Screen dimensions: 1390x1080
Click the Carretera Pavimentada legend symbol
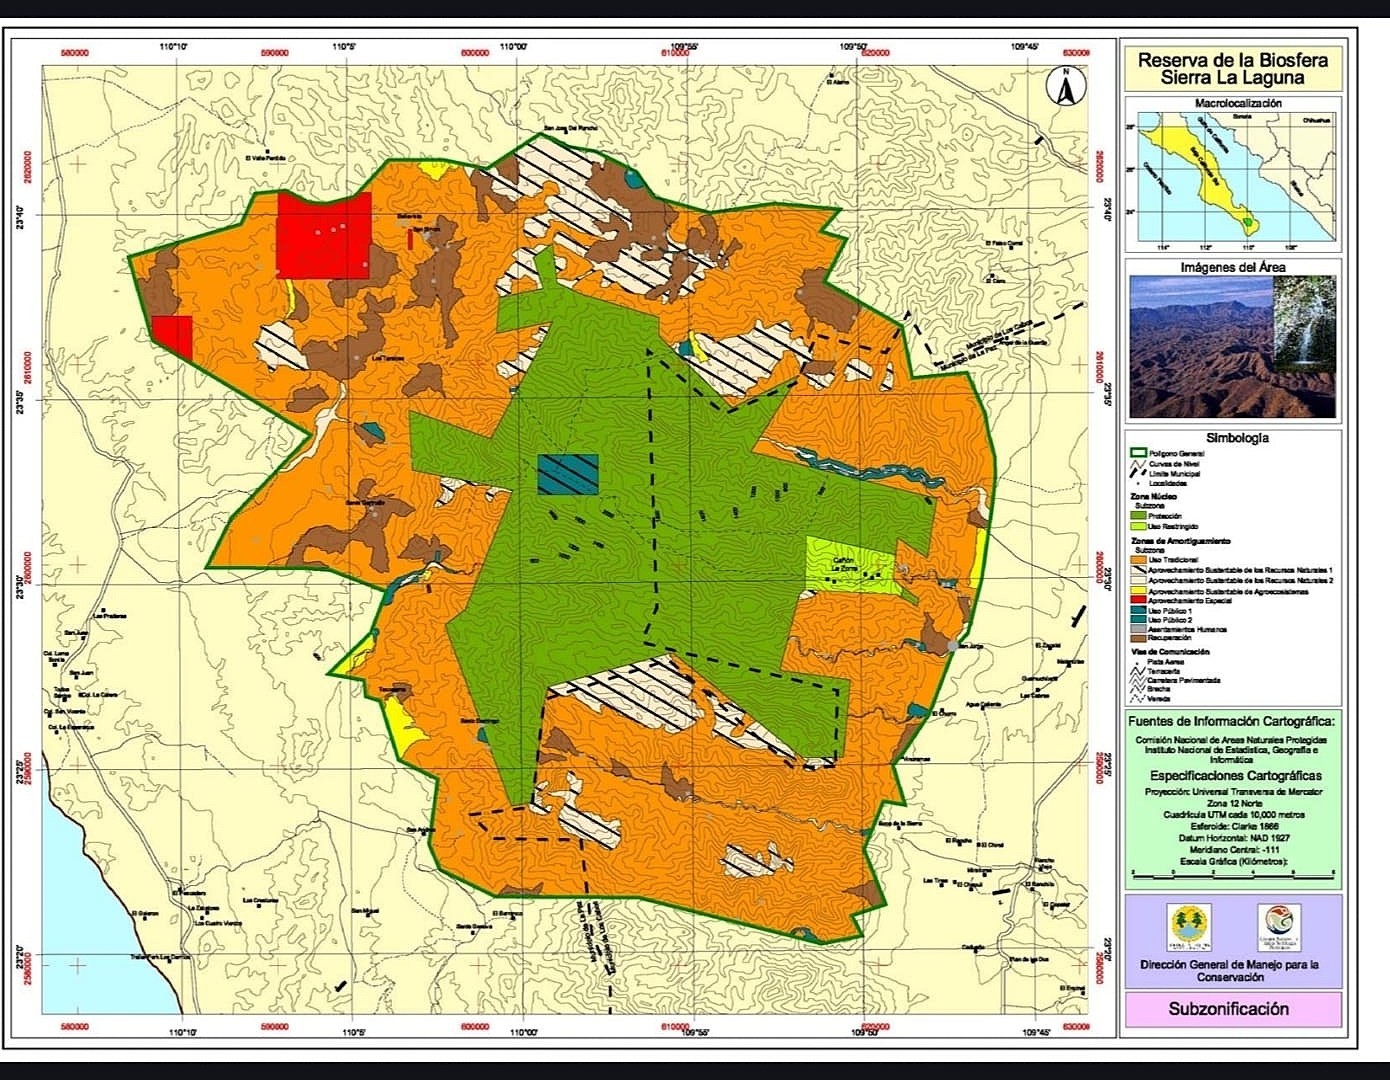1137,680
